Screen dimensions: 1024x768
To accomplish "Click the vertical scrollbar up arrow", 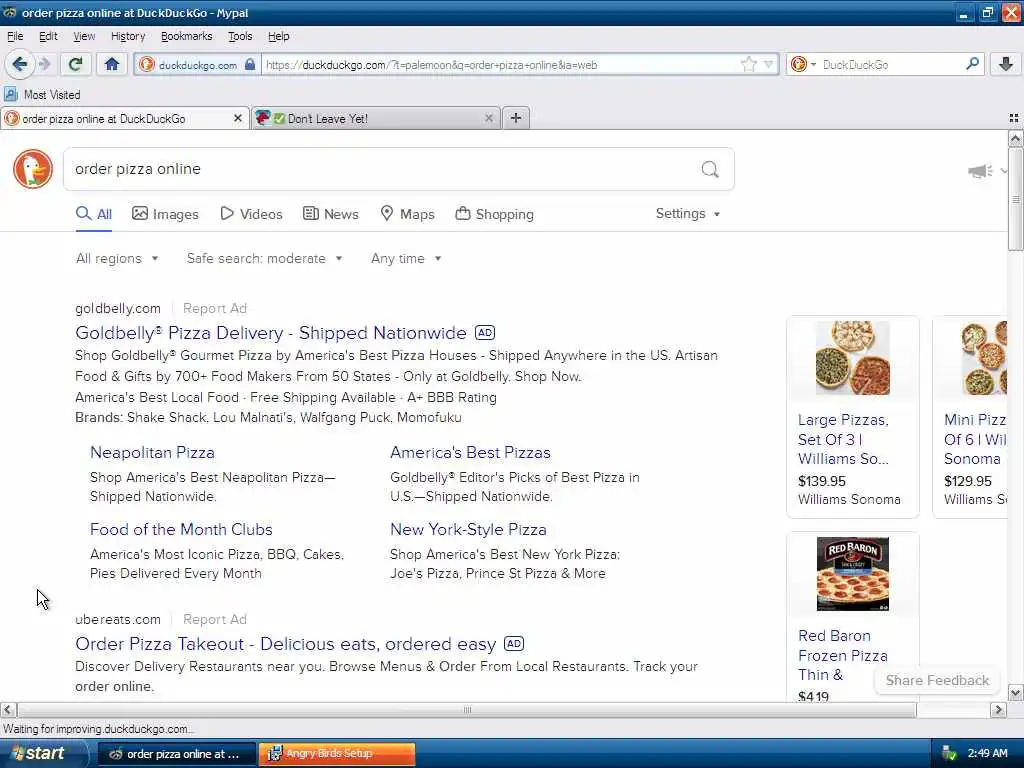I will pyautogui.click(x=1015, y=138).
